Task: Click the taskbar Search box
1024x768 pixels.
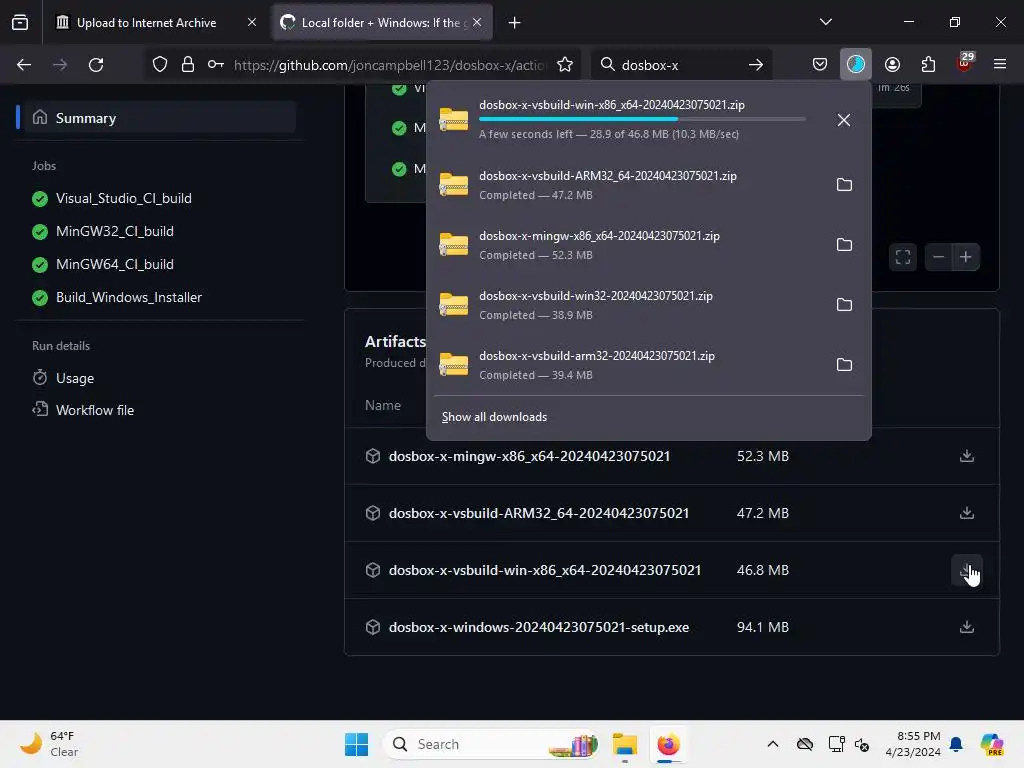Action: [491, 744]
